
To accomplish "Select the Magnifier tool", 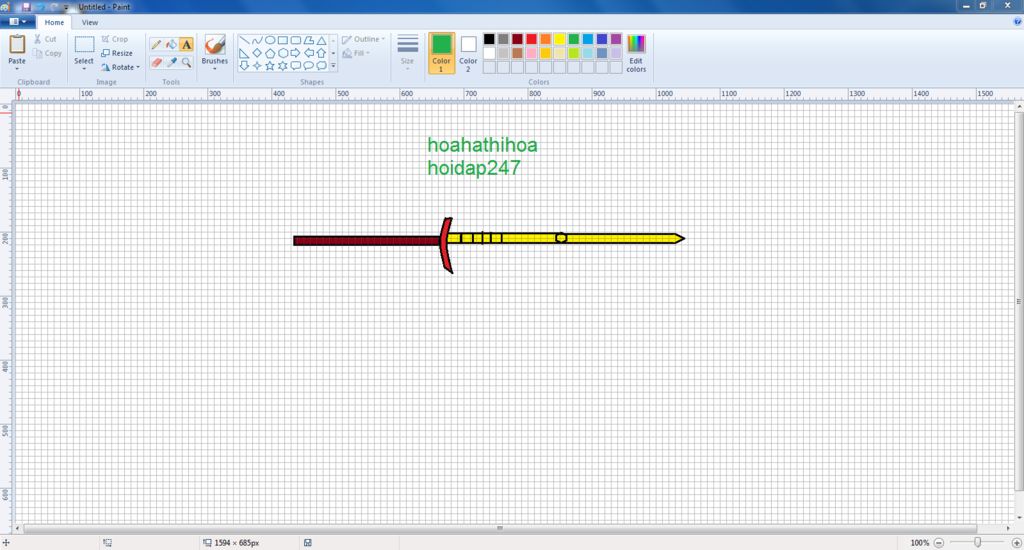I will click(187, 63).
